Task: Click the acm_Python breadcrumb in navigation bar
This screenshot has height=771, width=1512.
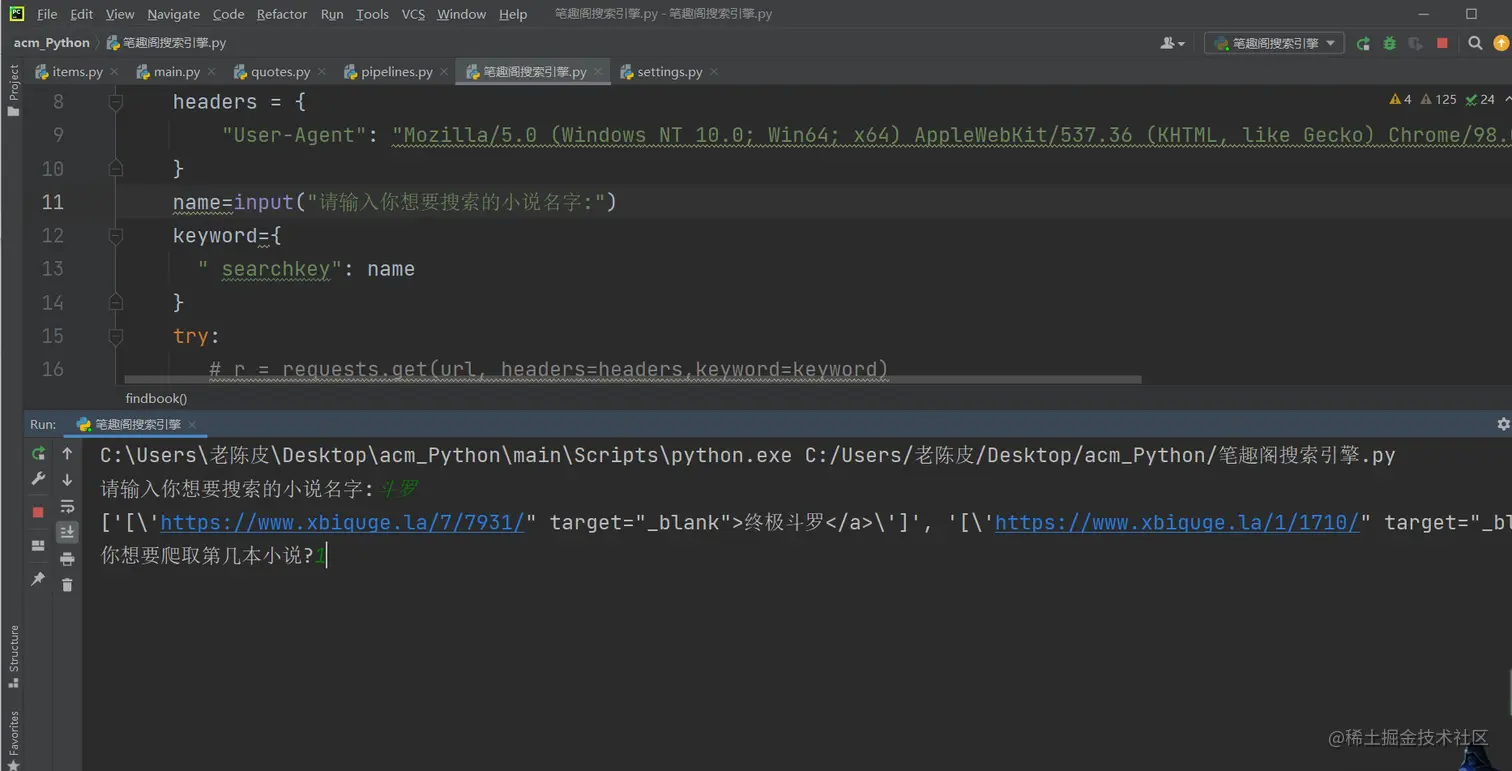Action: [x=51, y=43]
